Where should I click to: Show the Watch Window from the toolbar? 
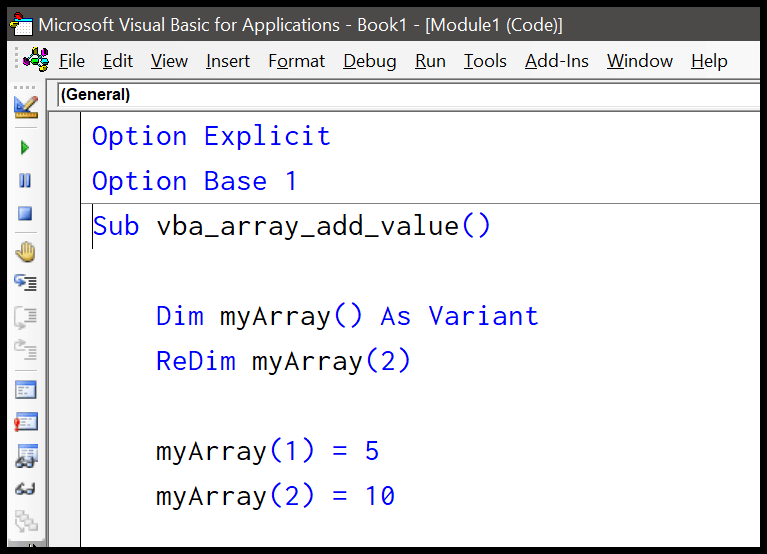25,456
